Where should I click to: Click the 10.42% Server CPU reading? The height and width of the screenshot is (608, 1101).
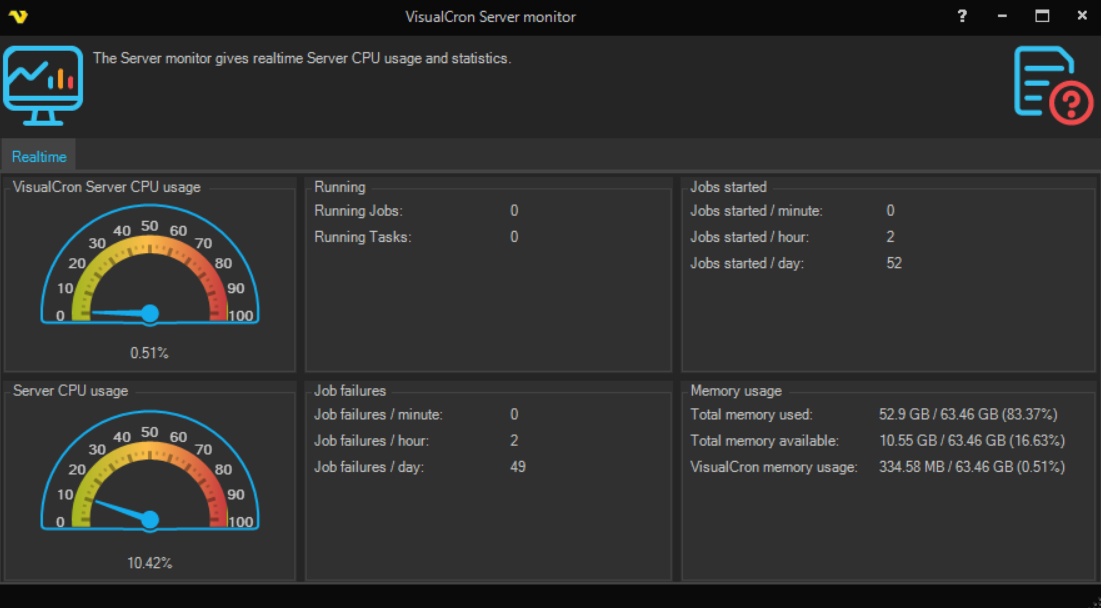(150, 563)
